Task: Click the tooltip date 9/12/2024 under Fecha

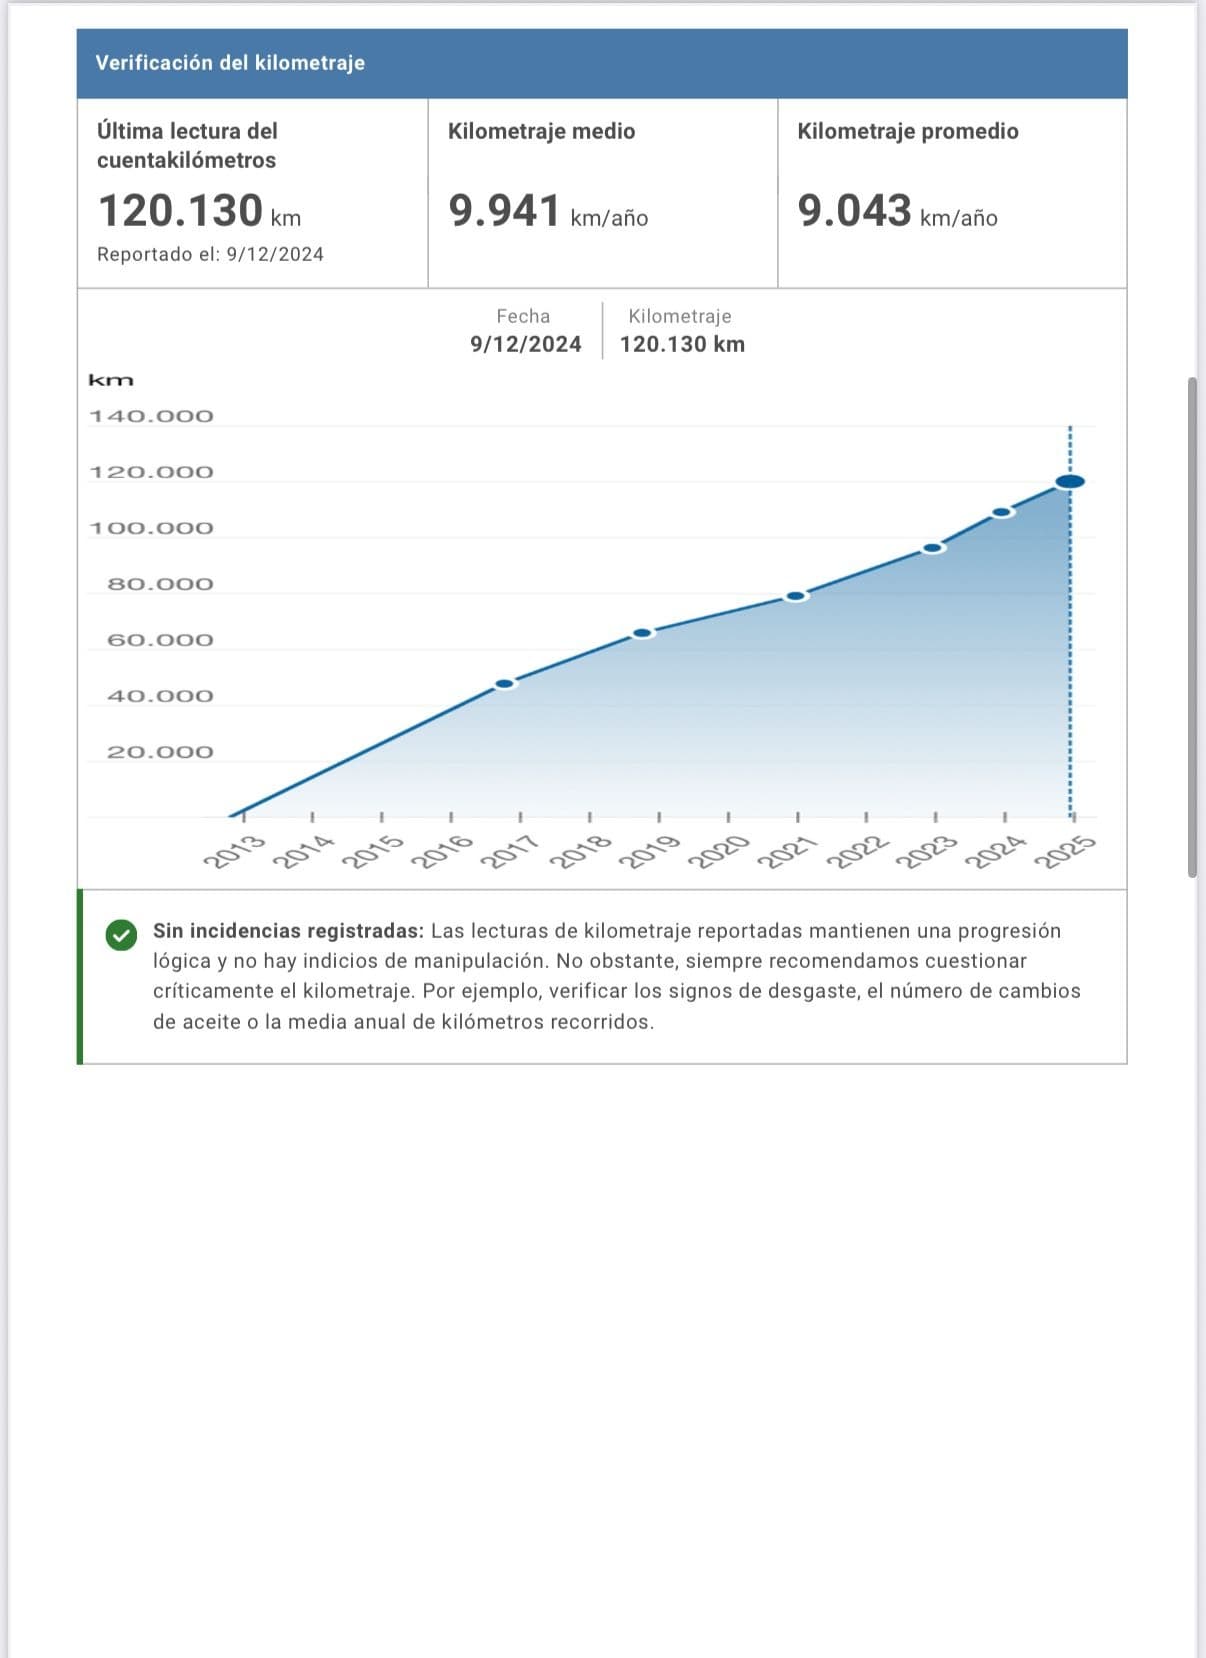Action: click(525, 344)
